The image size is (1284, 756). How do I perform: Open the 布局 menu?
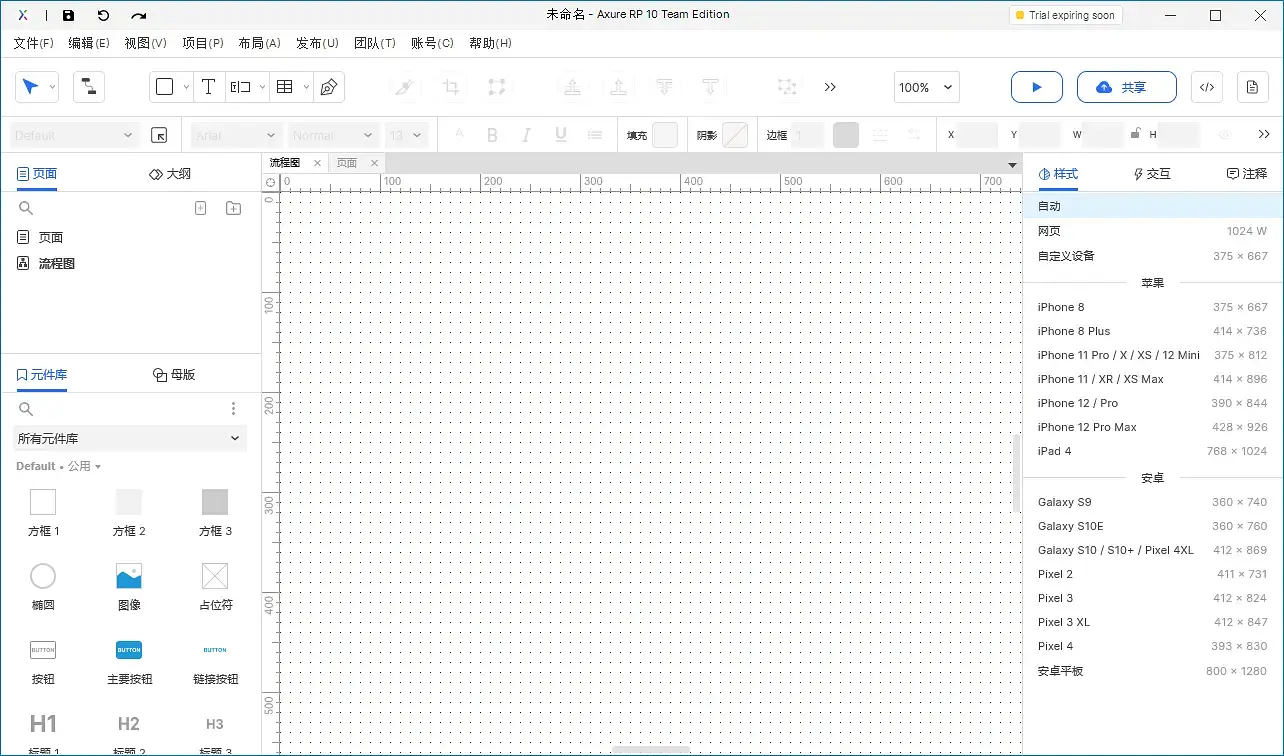point(259,43)
